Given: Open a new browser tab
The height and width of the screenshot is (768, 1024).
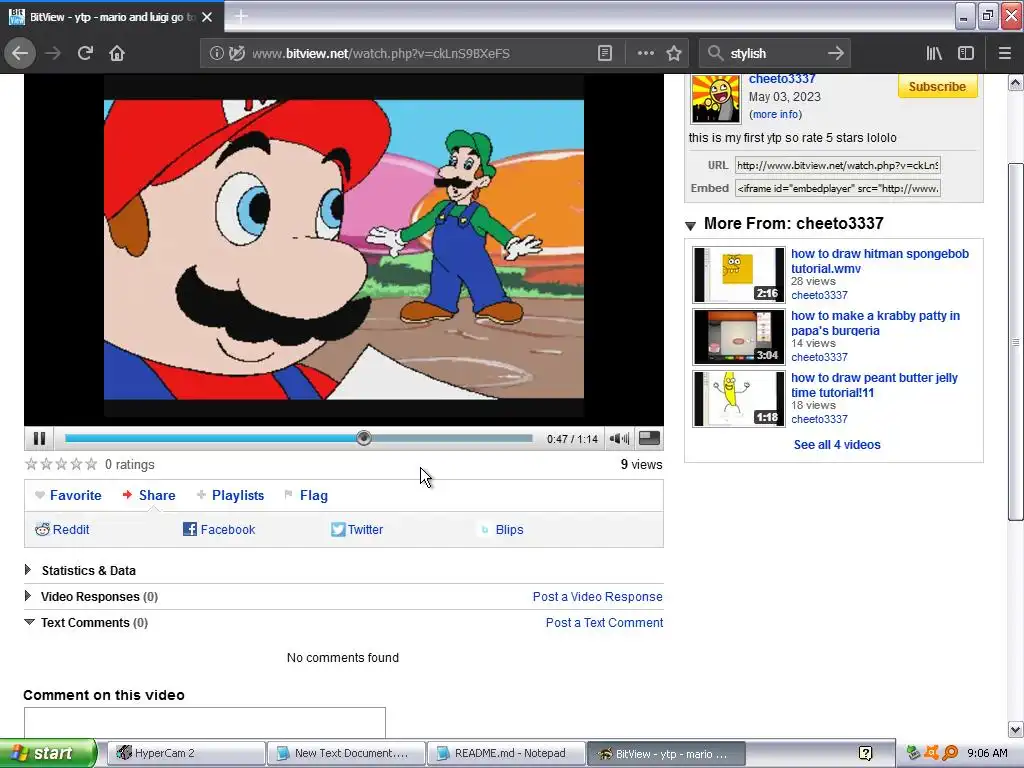Looking at the screenshot, I should [240, 16].
